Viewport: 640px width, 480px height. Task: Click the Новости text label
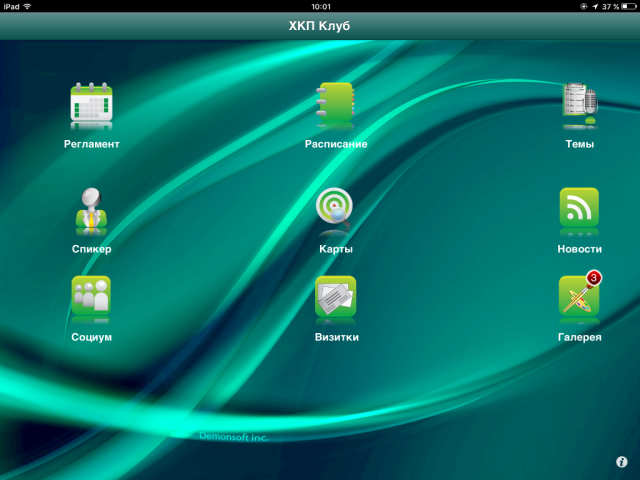coord(580,249)
